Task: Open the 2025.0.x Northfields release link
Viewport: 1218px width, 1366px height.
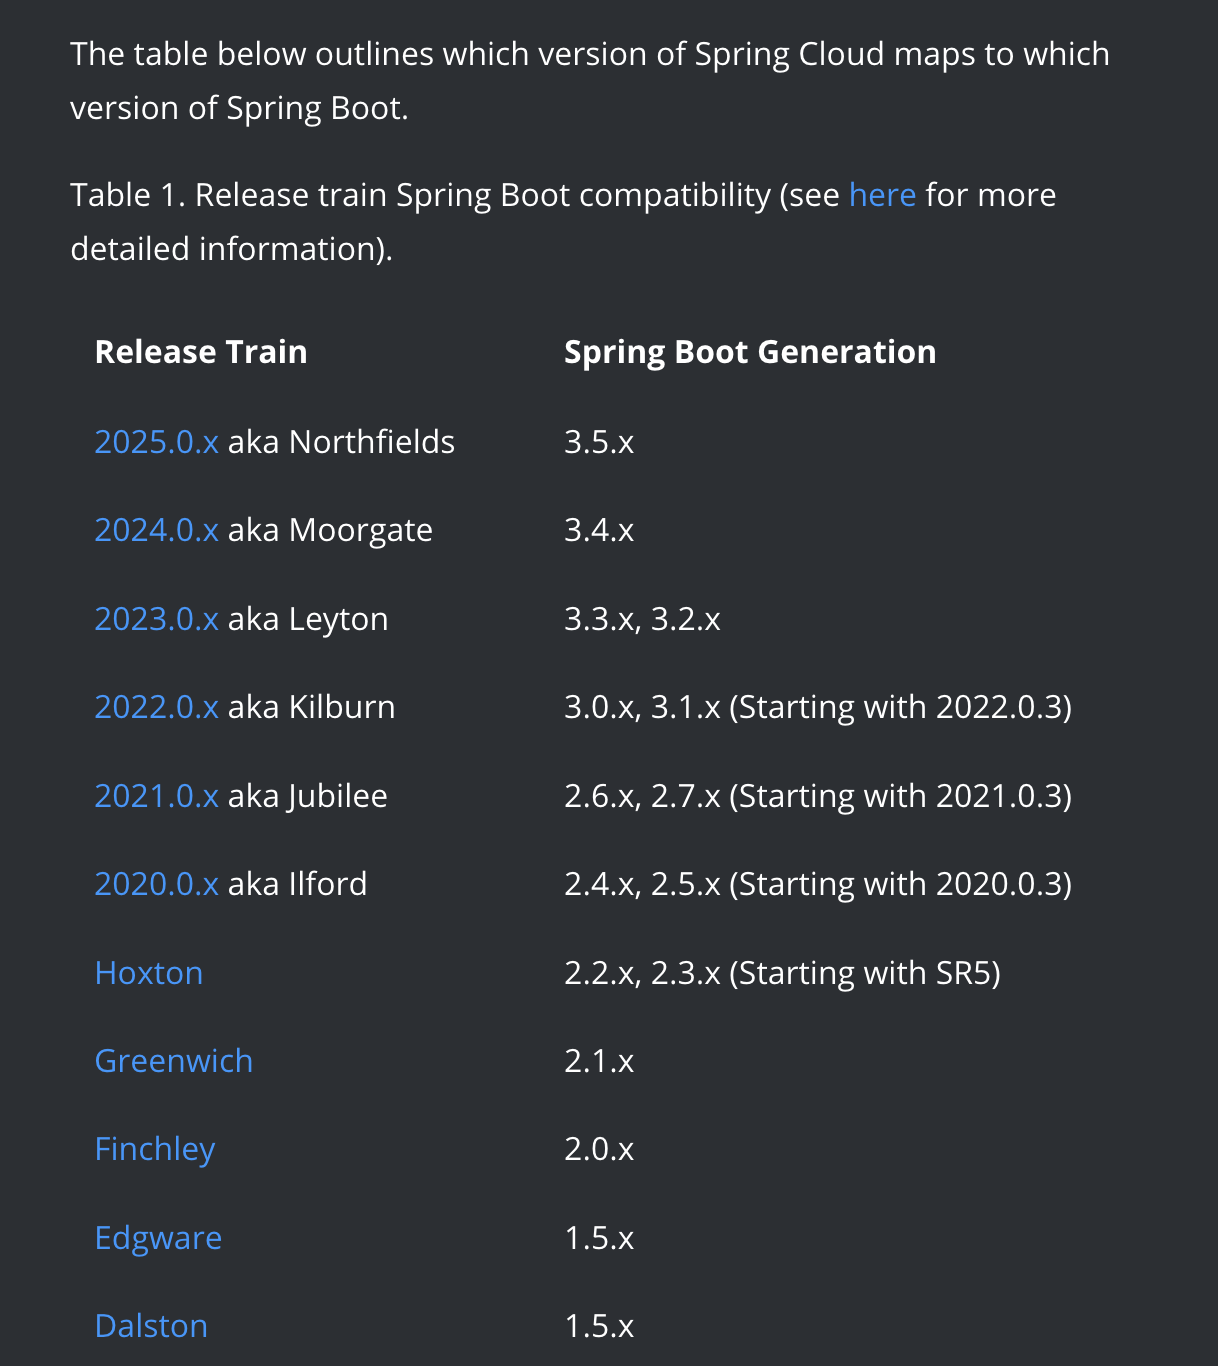Action: 156,442
